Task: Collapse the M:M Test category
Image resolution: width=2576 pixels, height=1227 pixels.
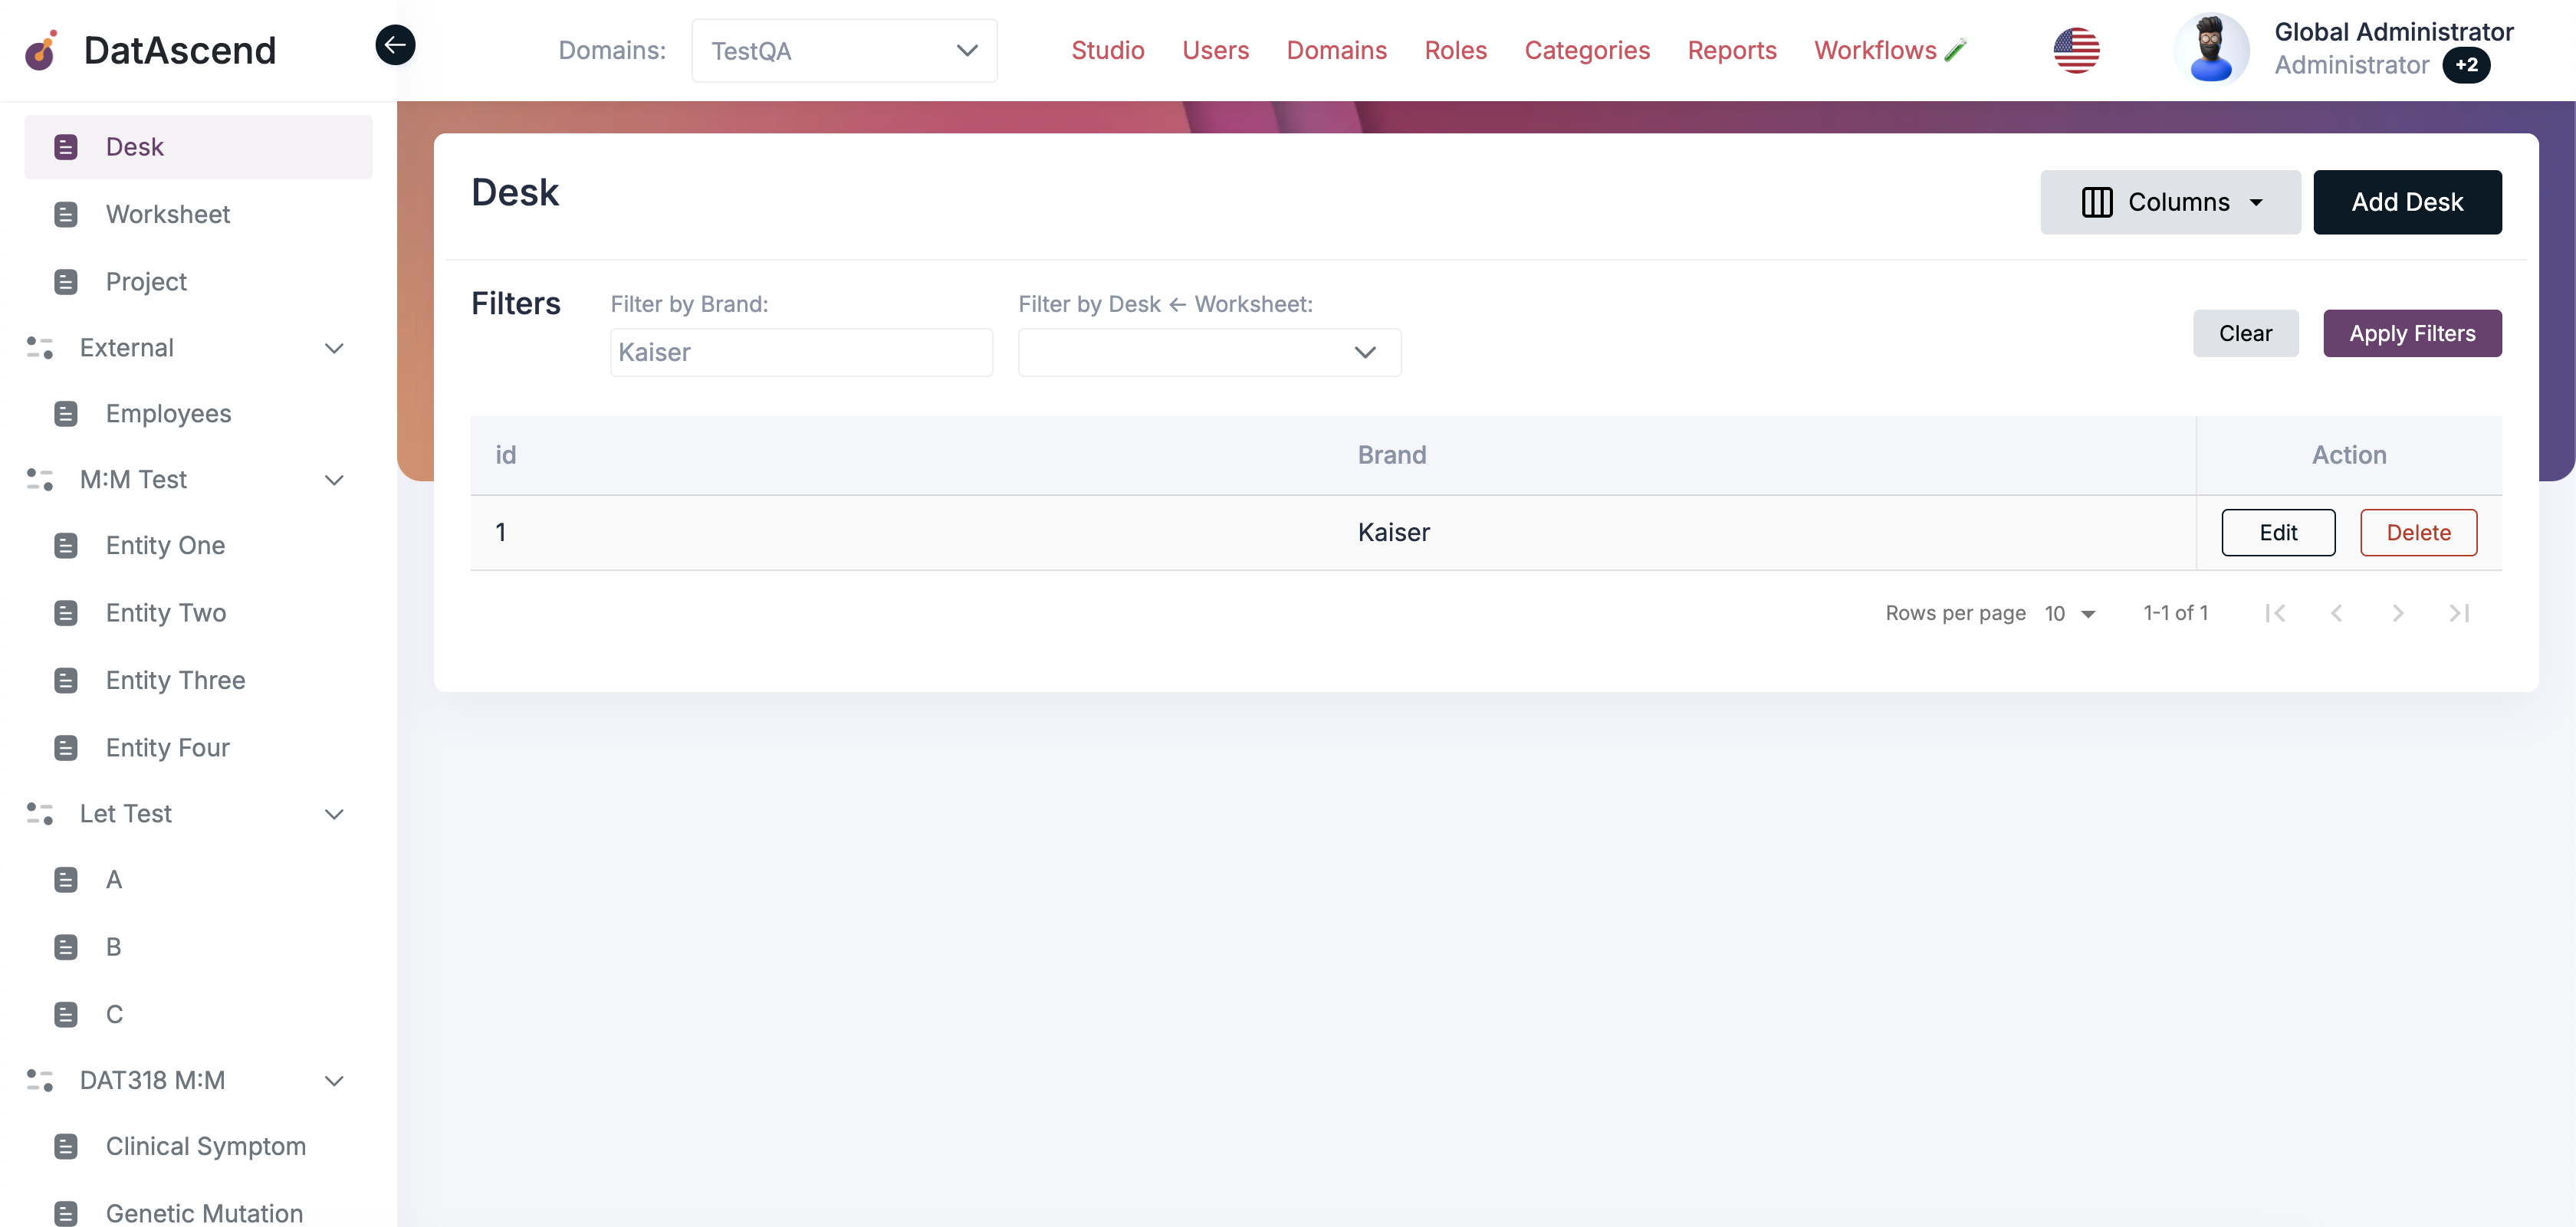Action: point(334,480)
